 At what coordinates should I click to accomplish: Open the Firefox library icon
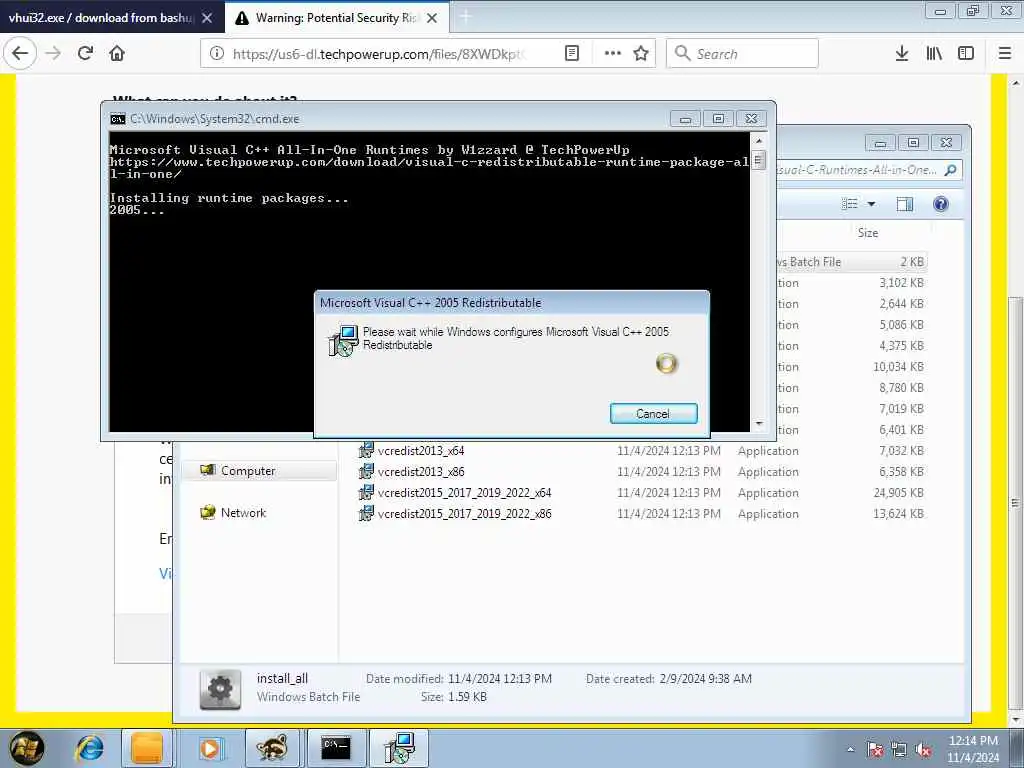point(934,54)
